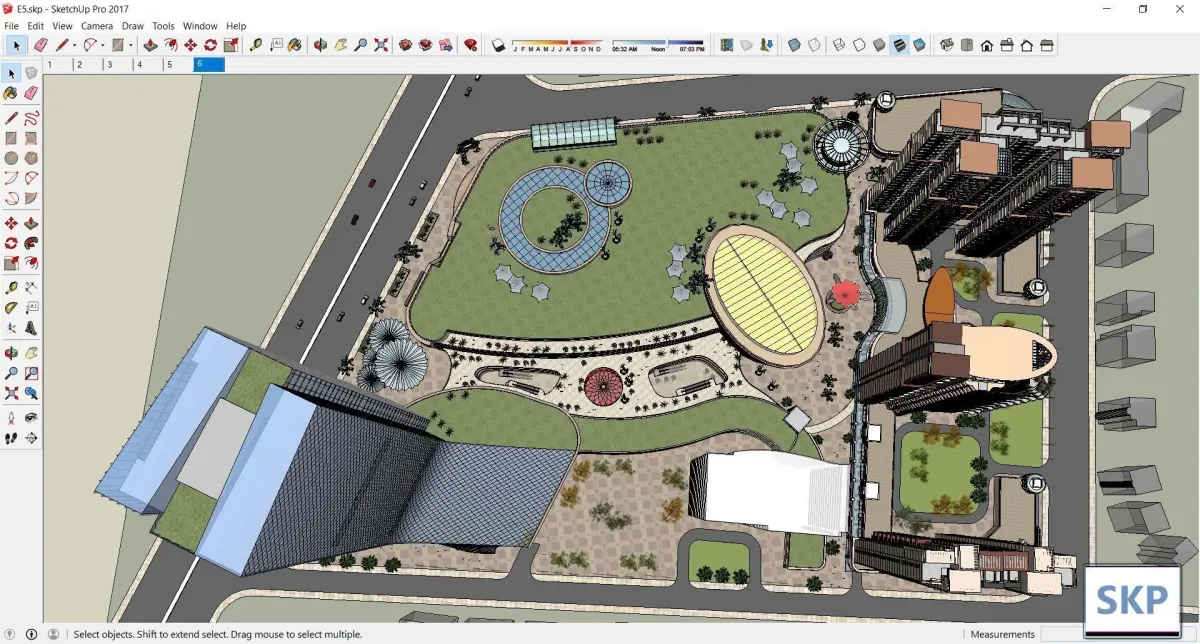Choose the Move tool in top toolbar
Viewport: 1200px width, 644px height.
190,45
